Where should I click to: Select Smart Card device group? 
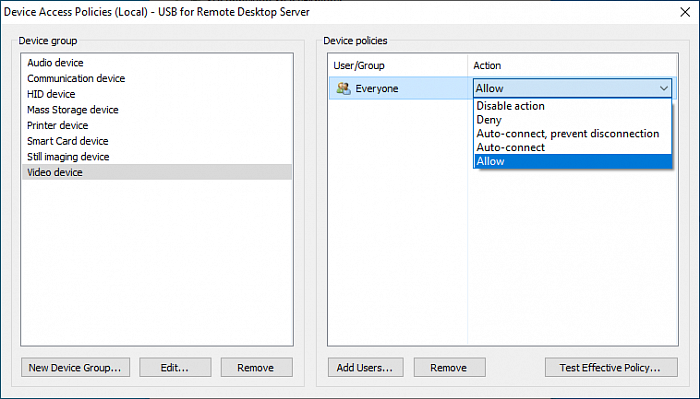pyautogui.click(x=157, y=141)
